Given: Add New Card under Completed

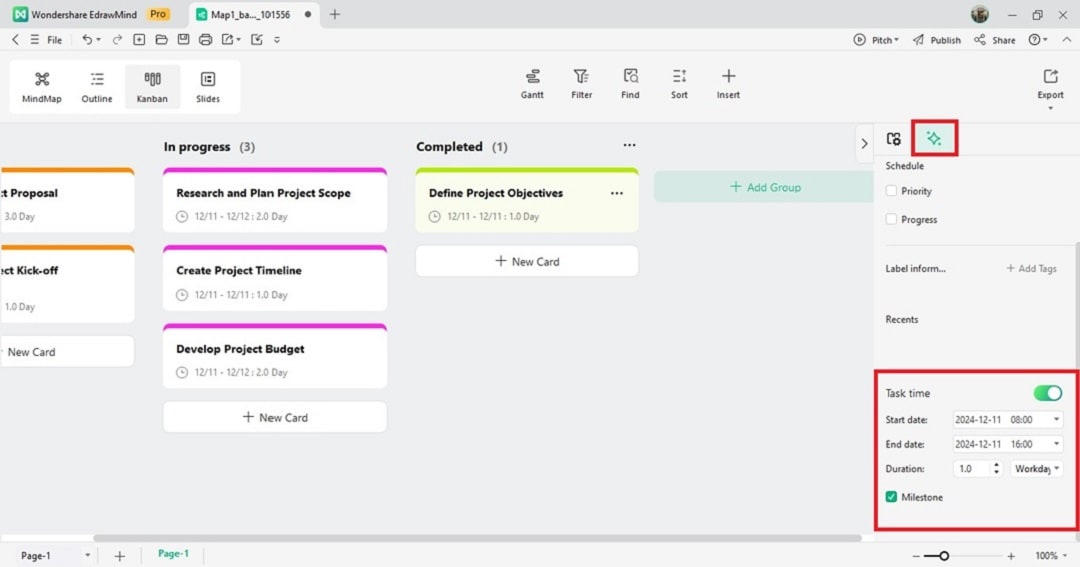Looking at the screenshot, I should [527, 262].
